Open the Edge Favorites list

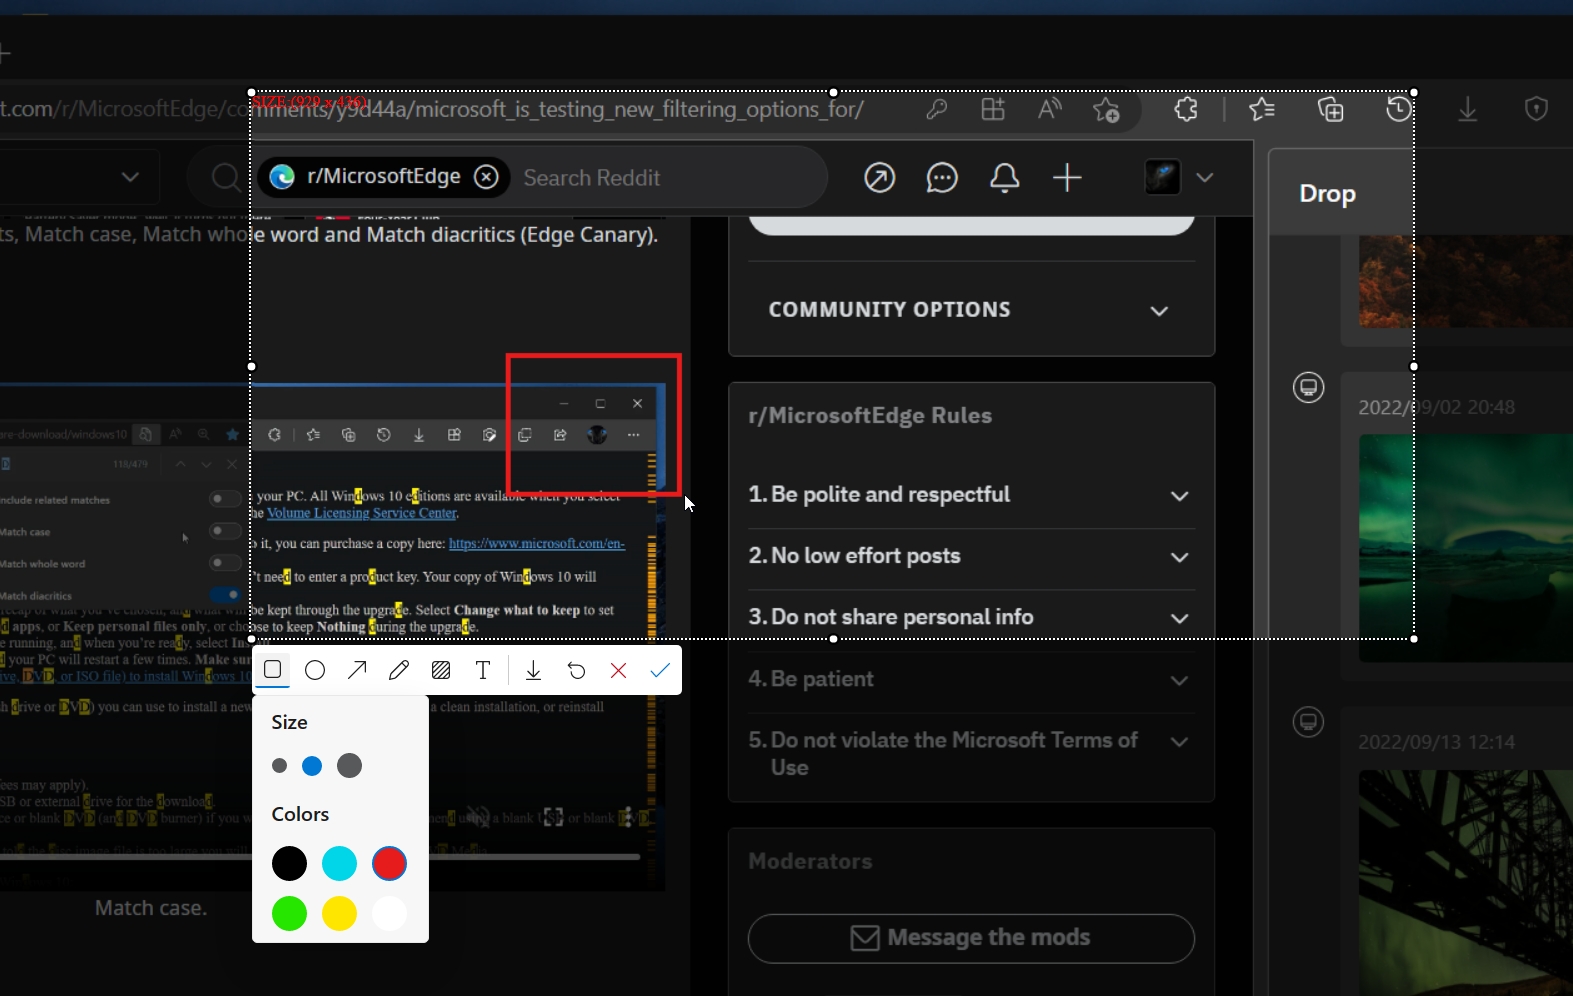[1262, 109]
